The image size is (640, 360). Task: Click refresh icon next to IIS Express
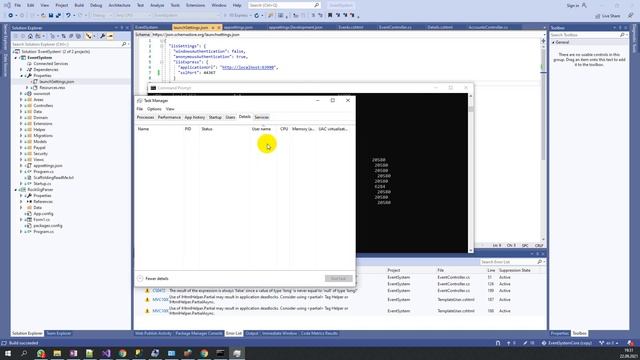tap(256, 16)
